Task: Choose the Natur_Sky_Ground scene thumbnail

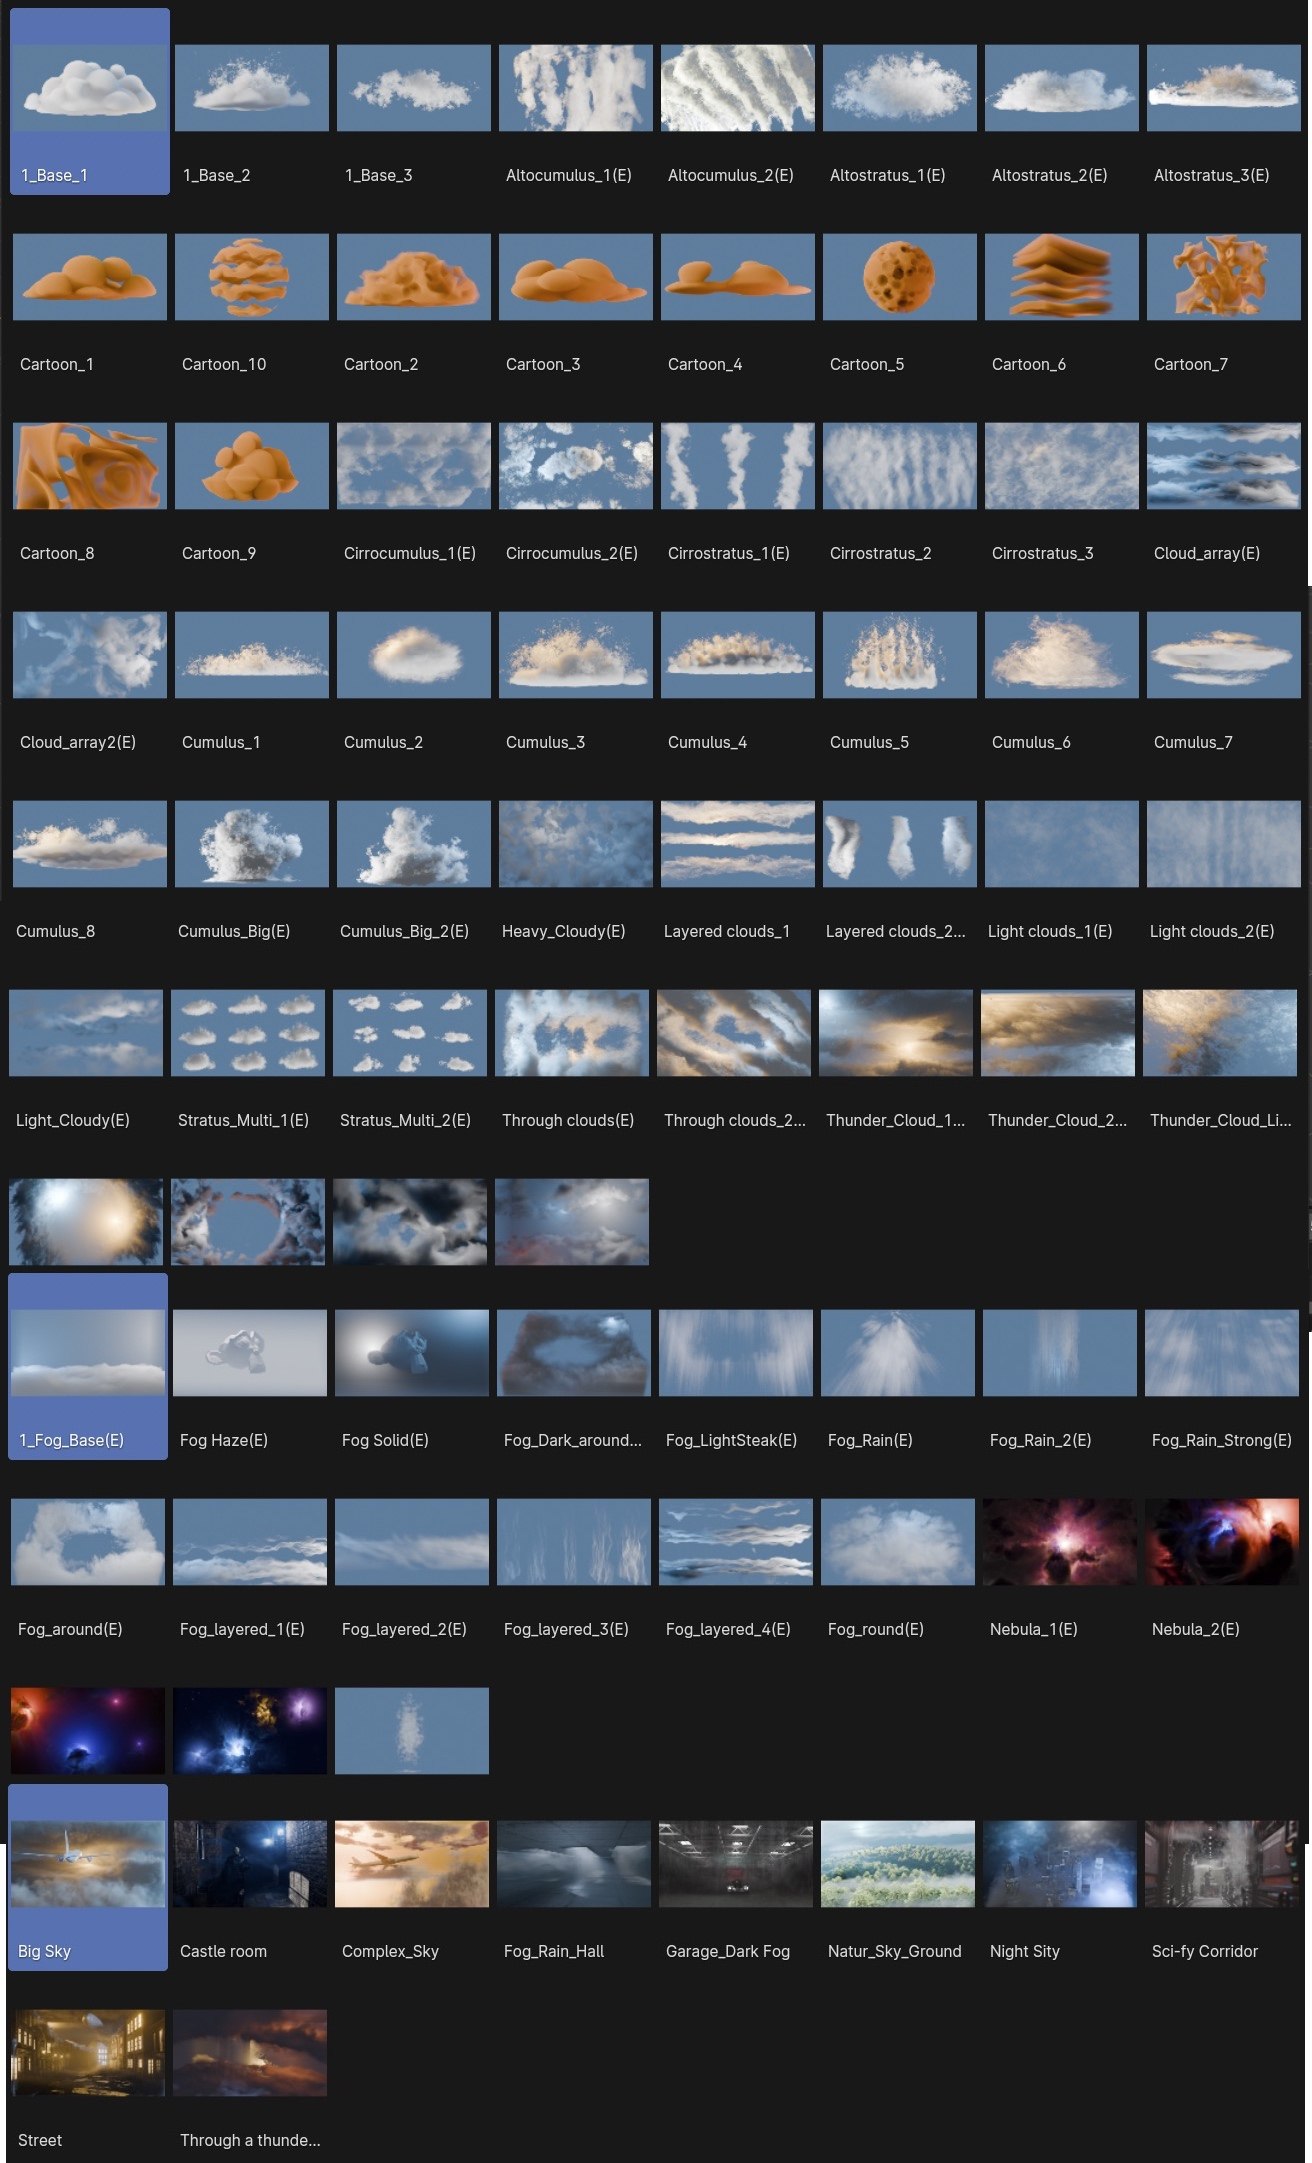Action: [x=897, y=1864]
